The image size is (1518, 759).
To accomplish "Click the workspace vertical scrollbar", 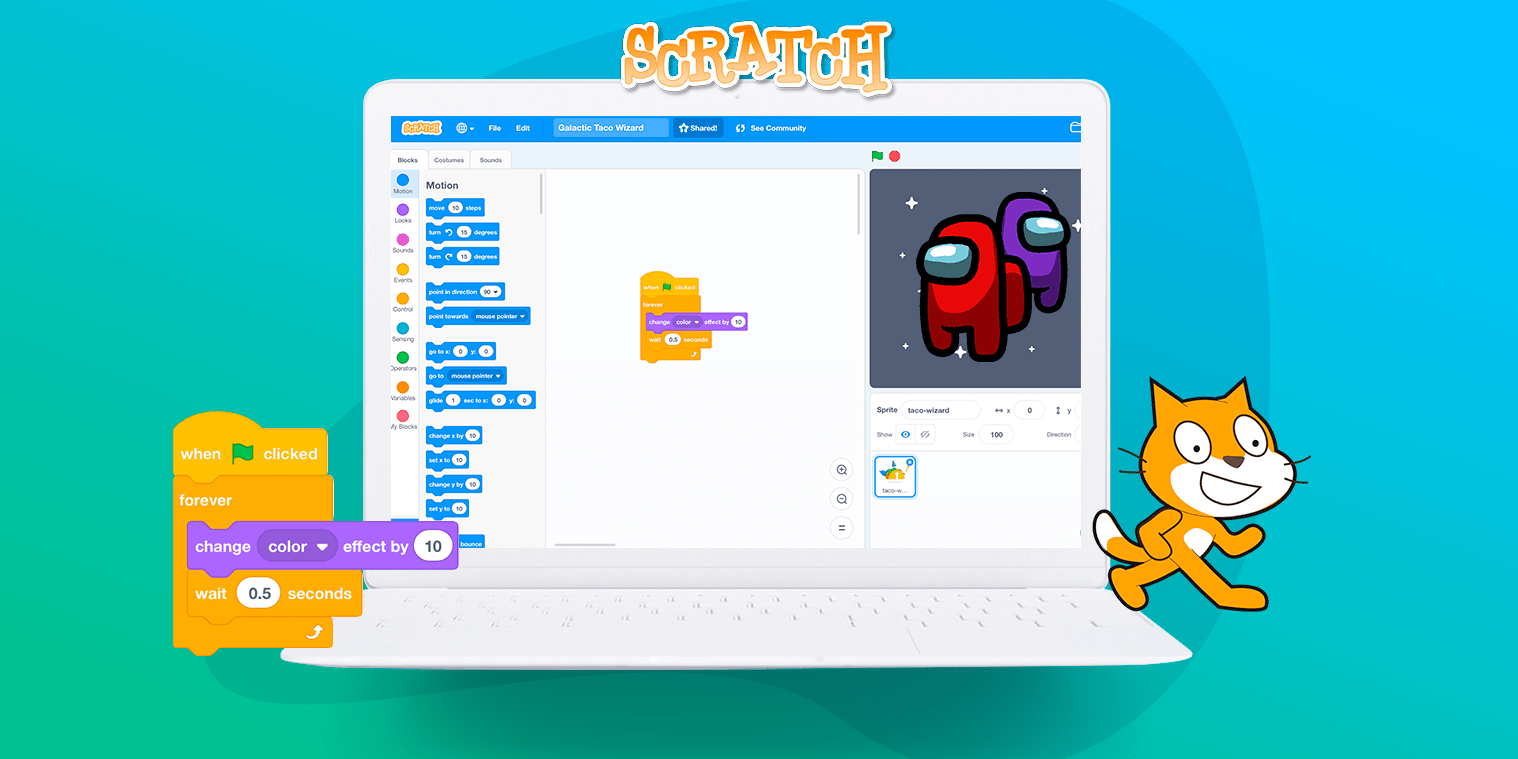I will (859, 204).
